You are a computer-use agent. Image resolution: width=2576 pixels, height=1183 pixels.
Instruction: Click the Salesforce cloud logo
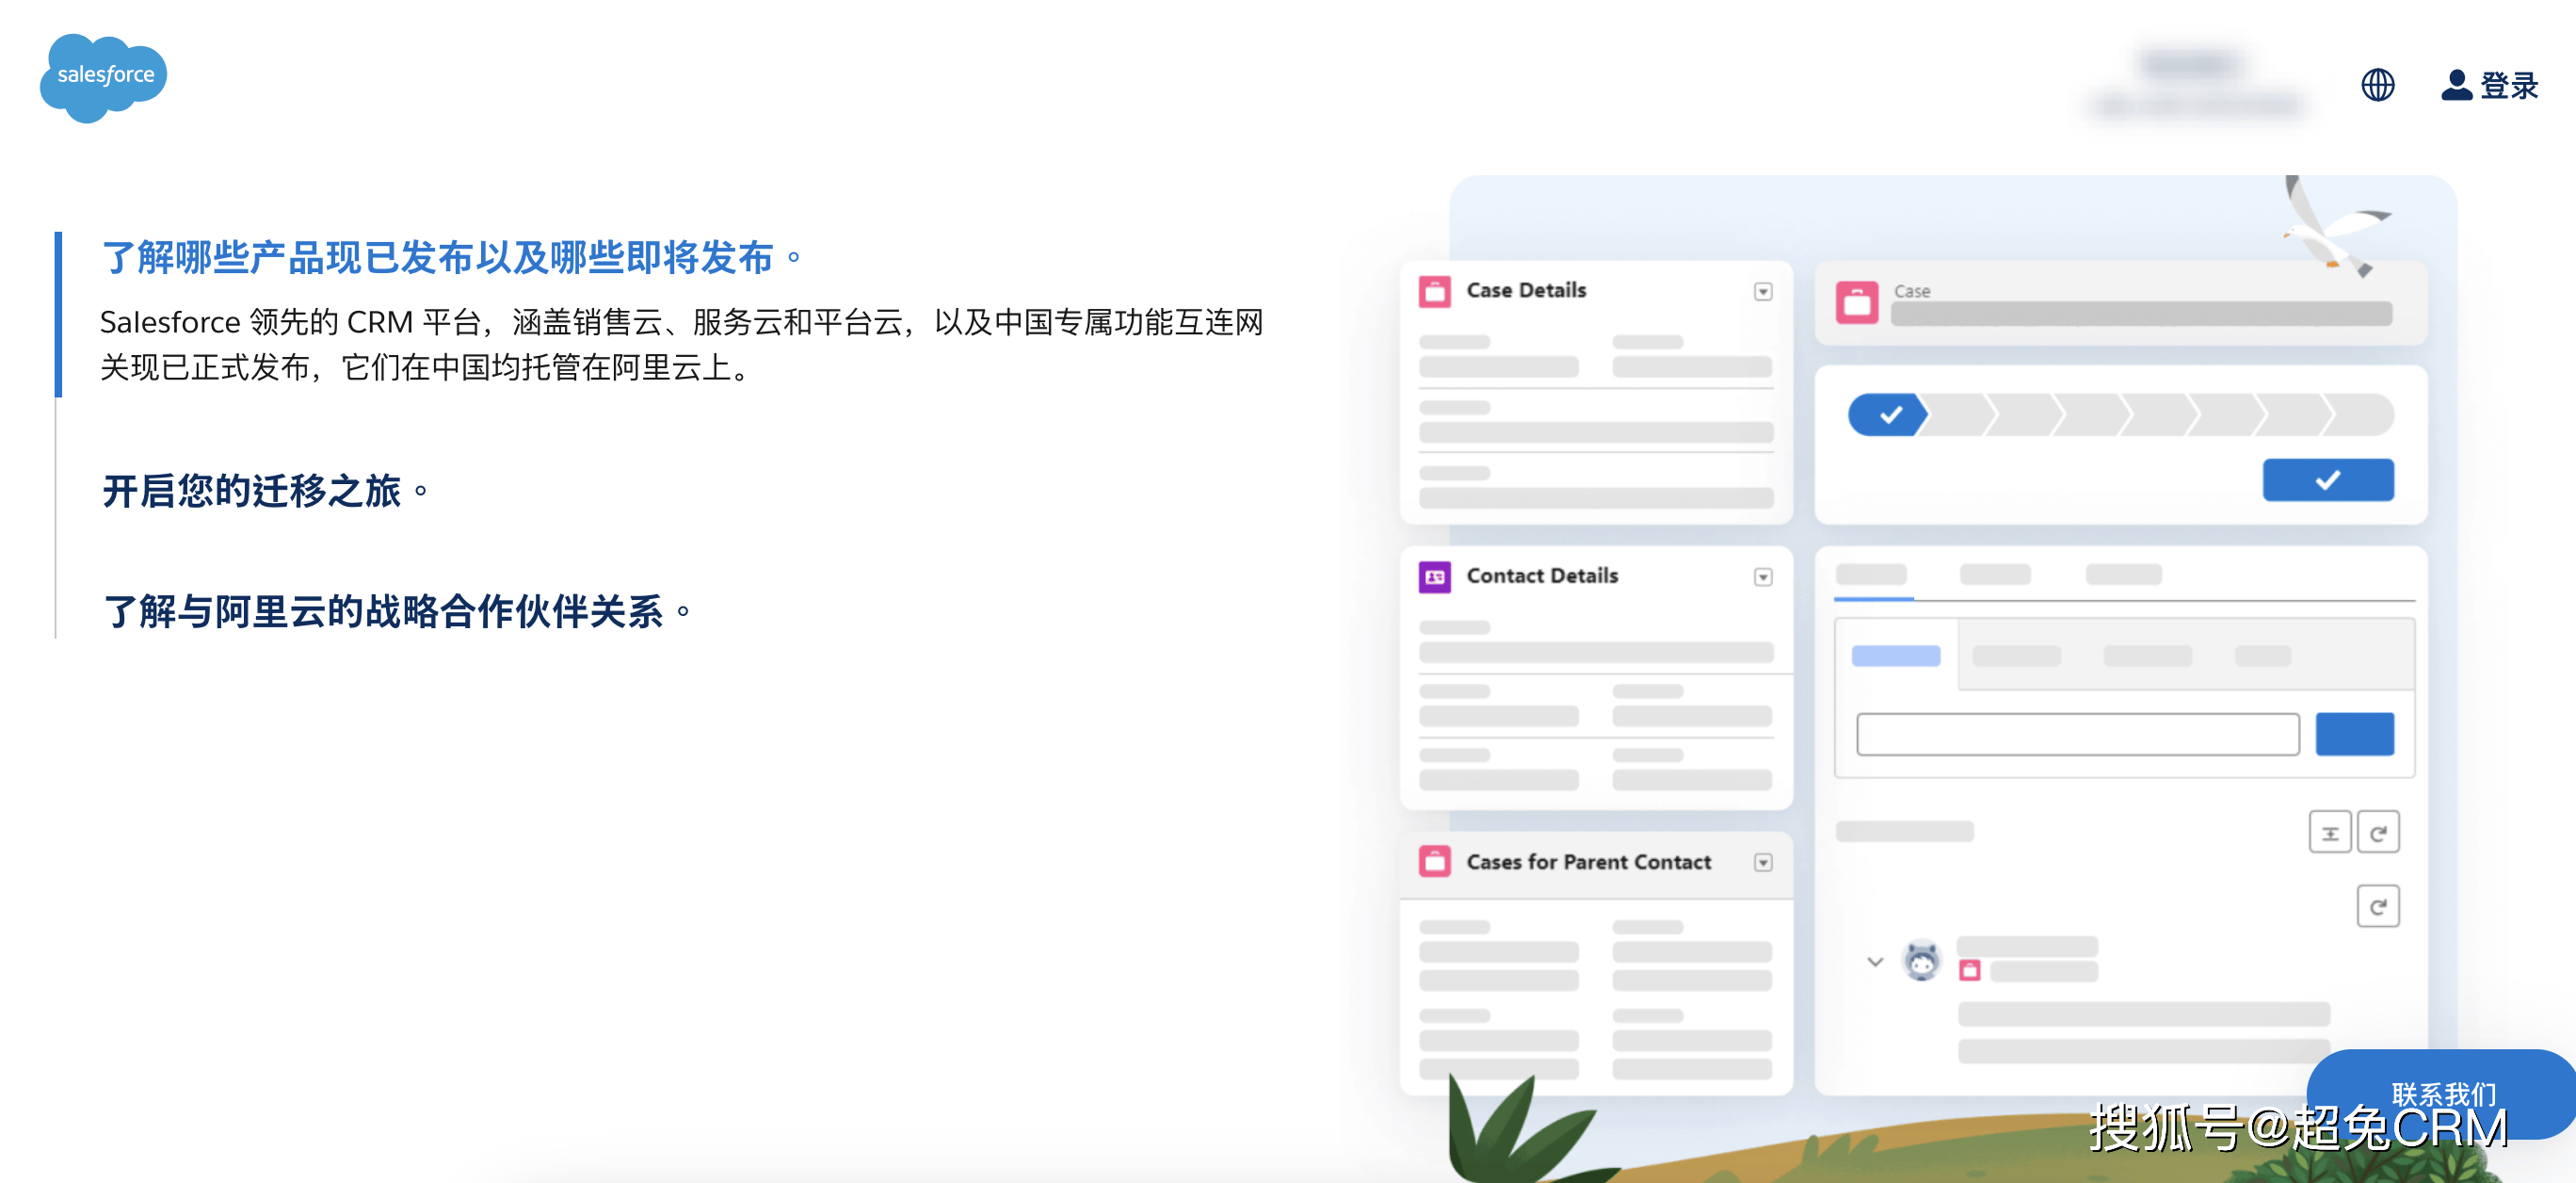click(x=103, y=78)
